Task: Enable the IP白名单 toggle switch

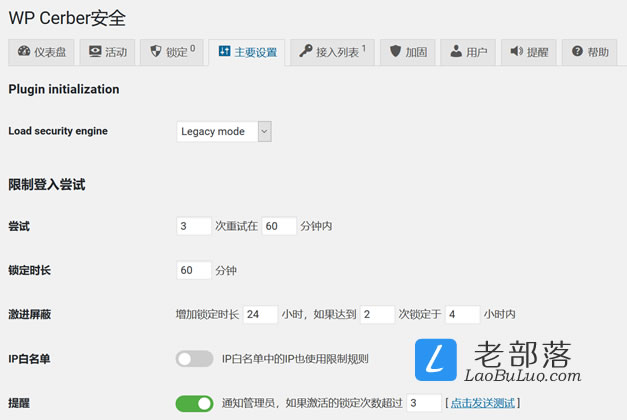Action: click(194, 359)
